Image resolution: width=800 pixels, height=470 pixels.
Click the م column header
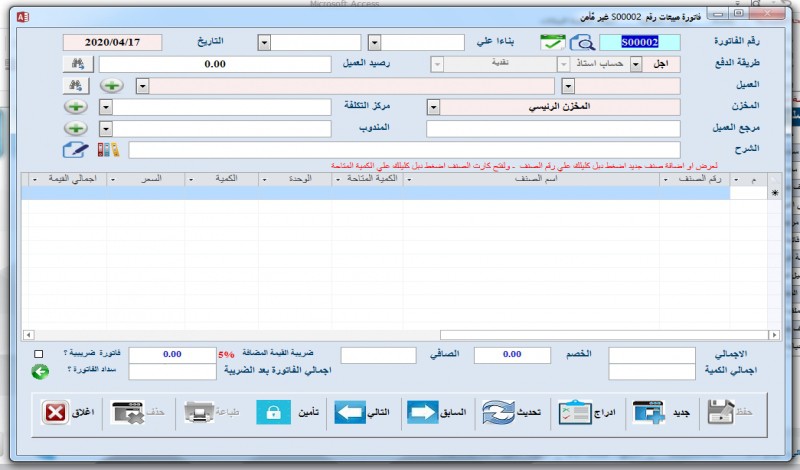[749, 179]
